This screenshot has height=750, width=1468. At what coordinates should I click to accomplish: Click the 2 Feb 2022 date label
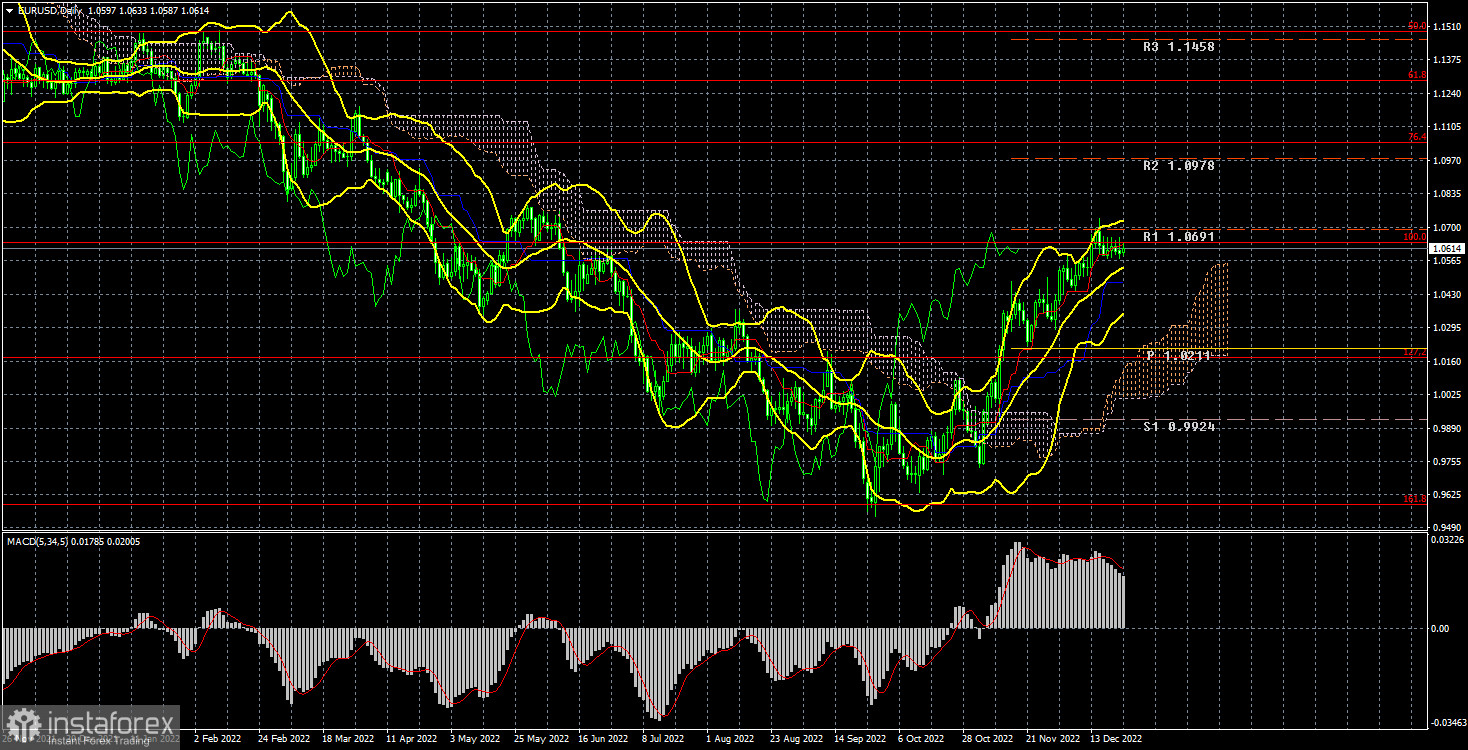(x=219, y=739)
